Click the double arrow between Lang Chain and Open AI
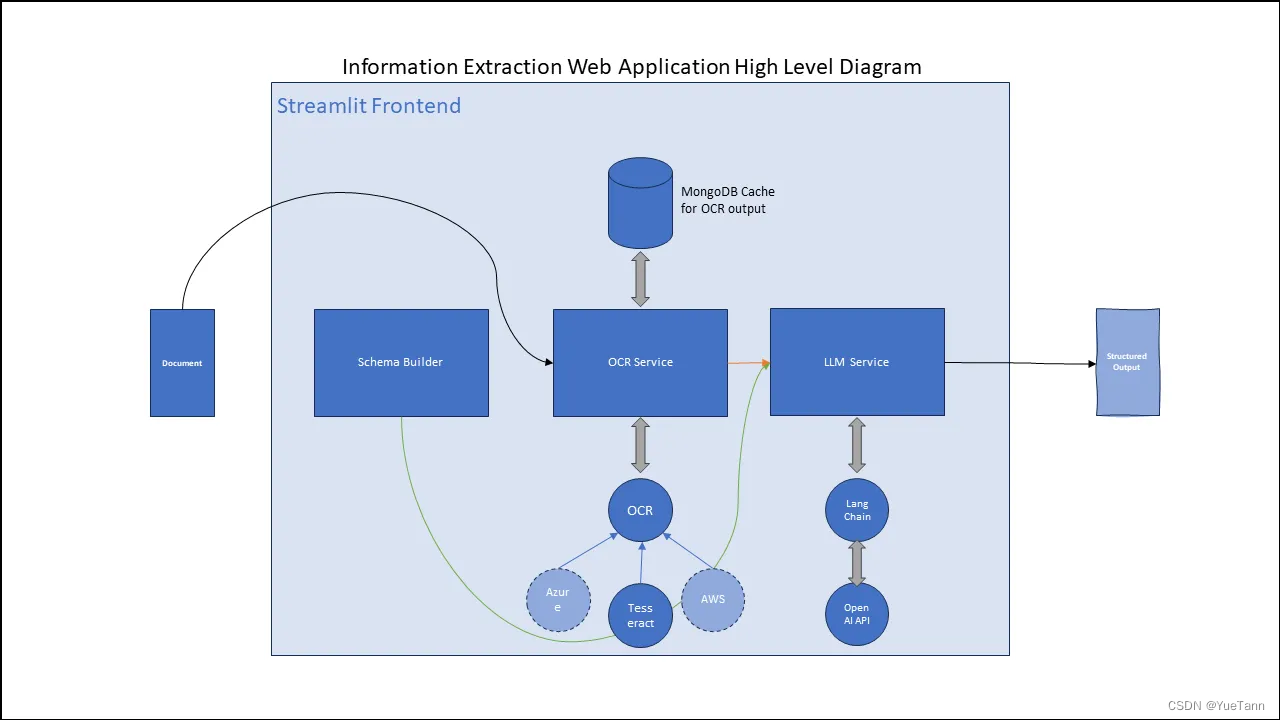Screen dimensions: 1280x720 pyautogui.click(x=857, y=563)
